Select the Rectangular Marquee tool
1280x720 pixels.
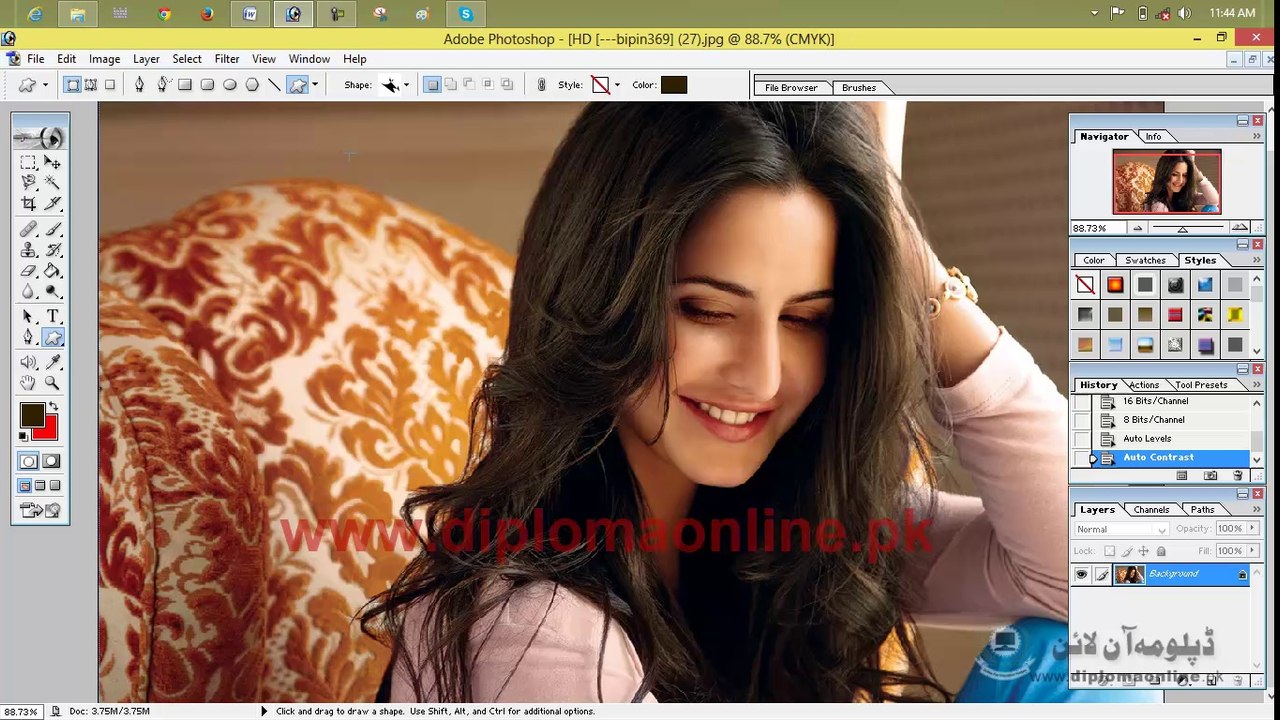point(29,163)
